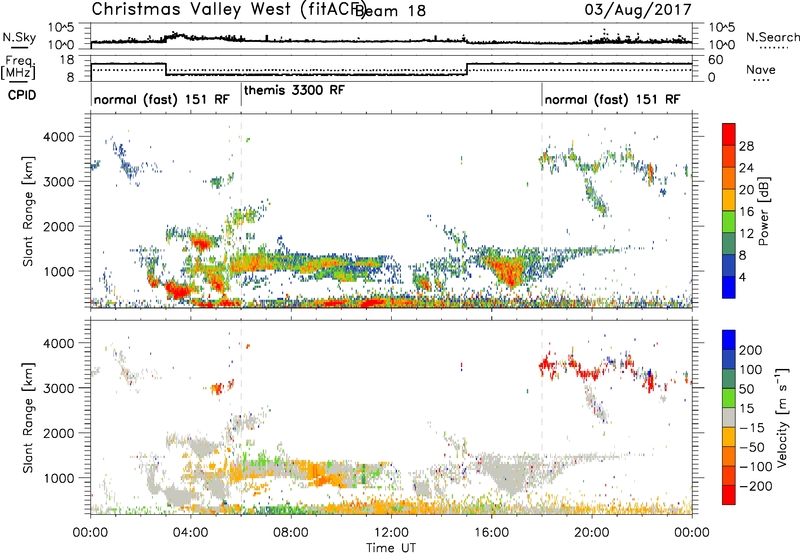This screenshot has height=554, width=800.
Task: Click the Freq. [MHz] axis label
Action: (18, 68)
